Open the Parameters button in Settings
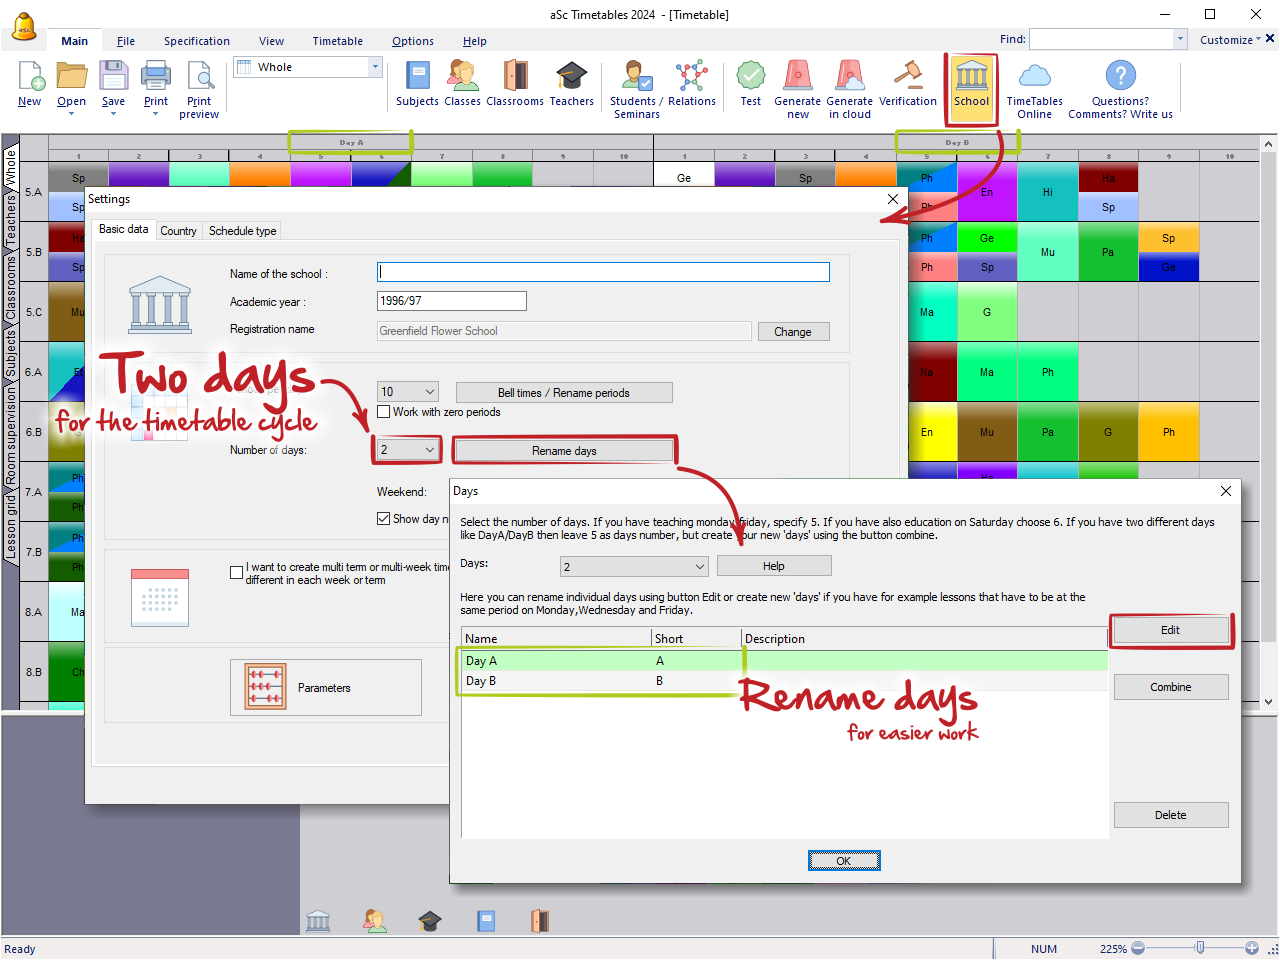 pos(326,688)
